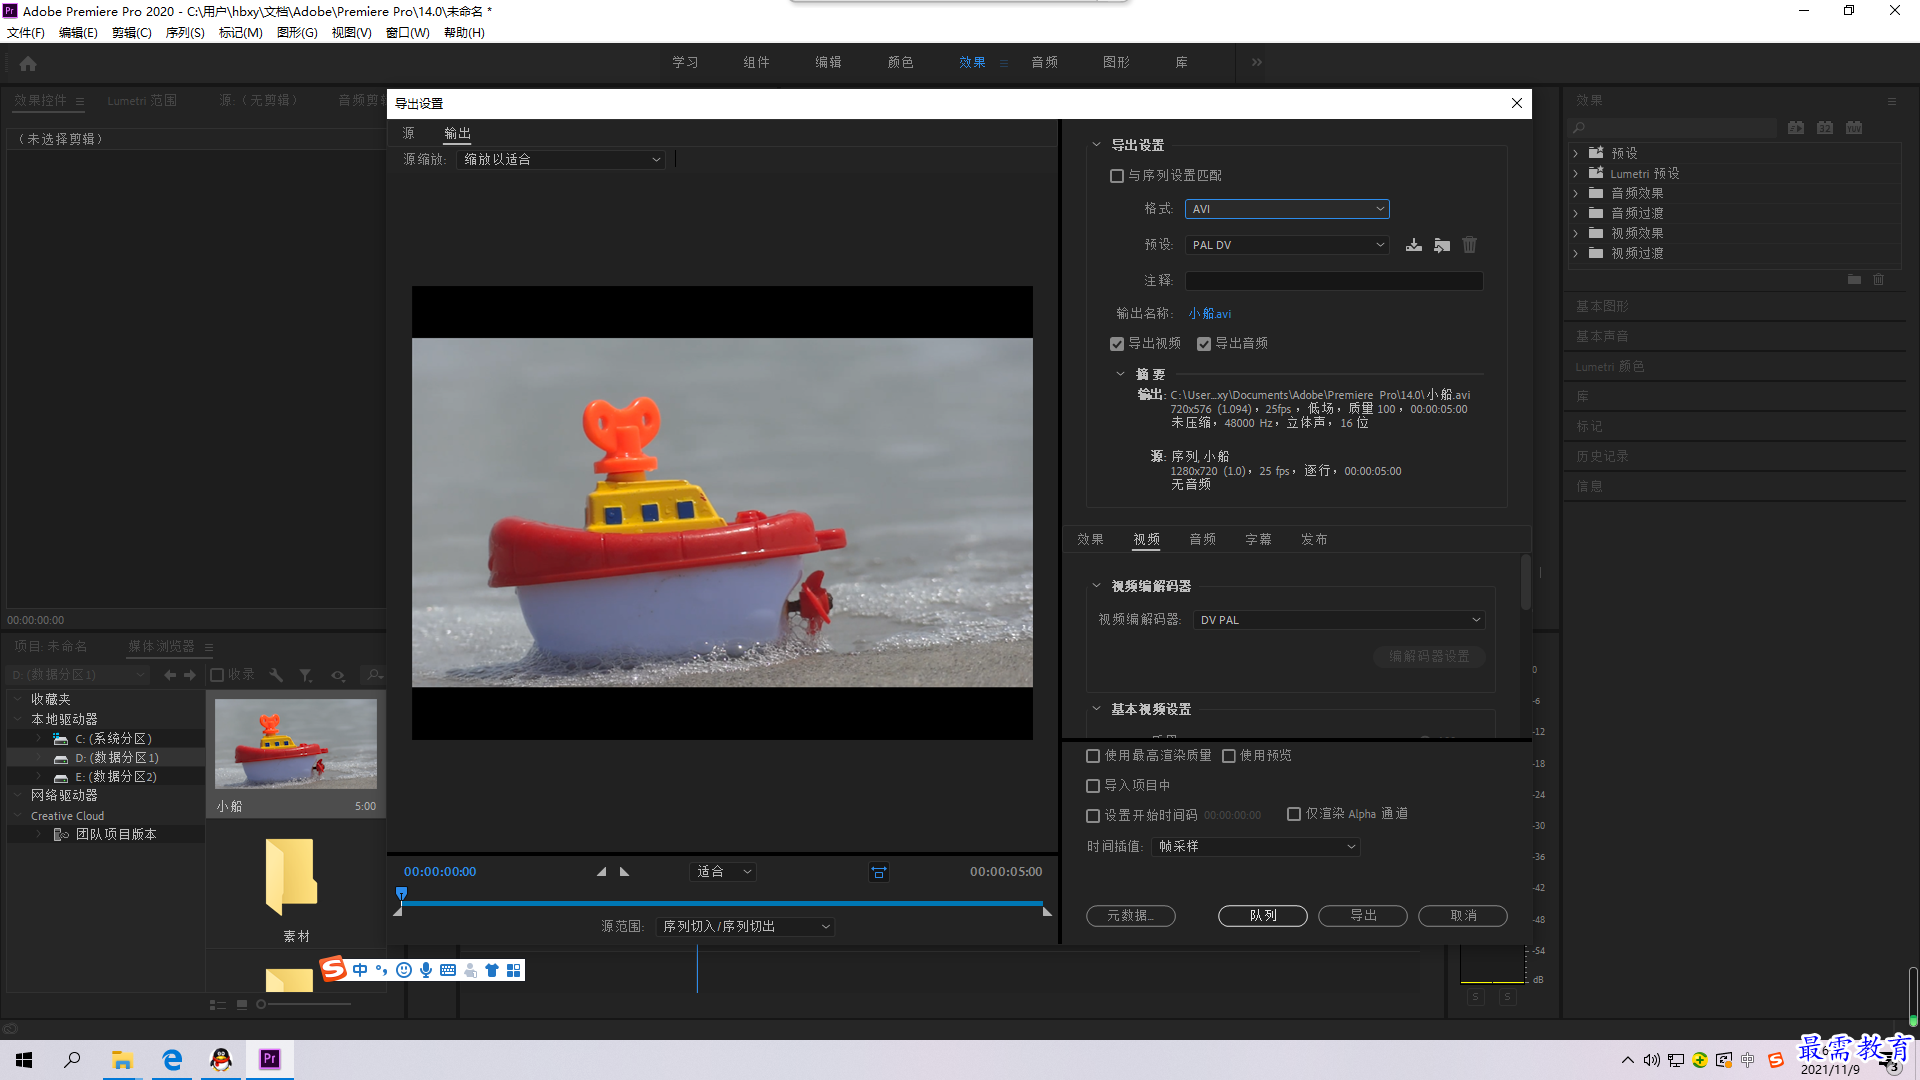This screenshot has width=1920, height=1080.
Task: Open the Effects panel menu icon
Action: 1892,101
